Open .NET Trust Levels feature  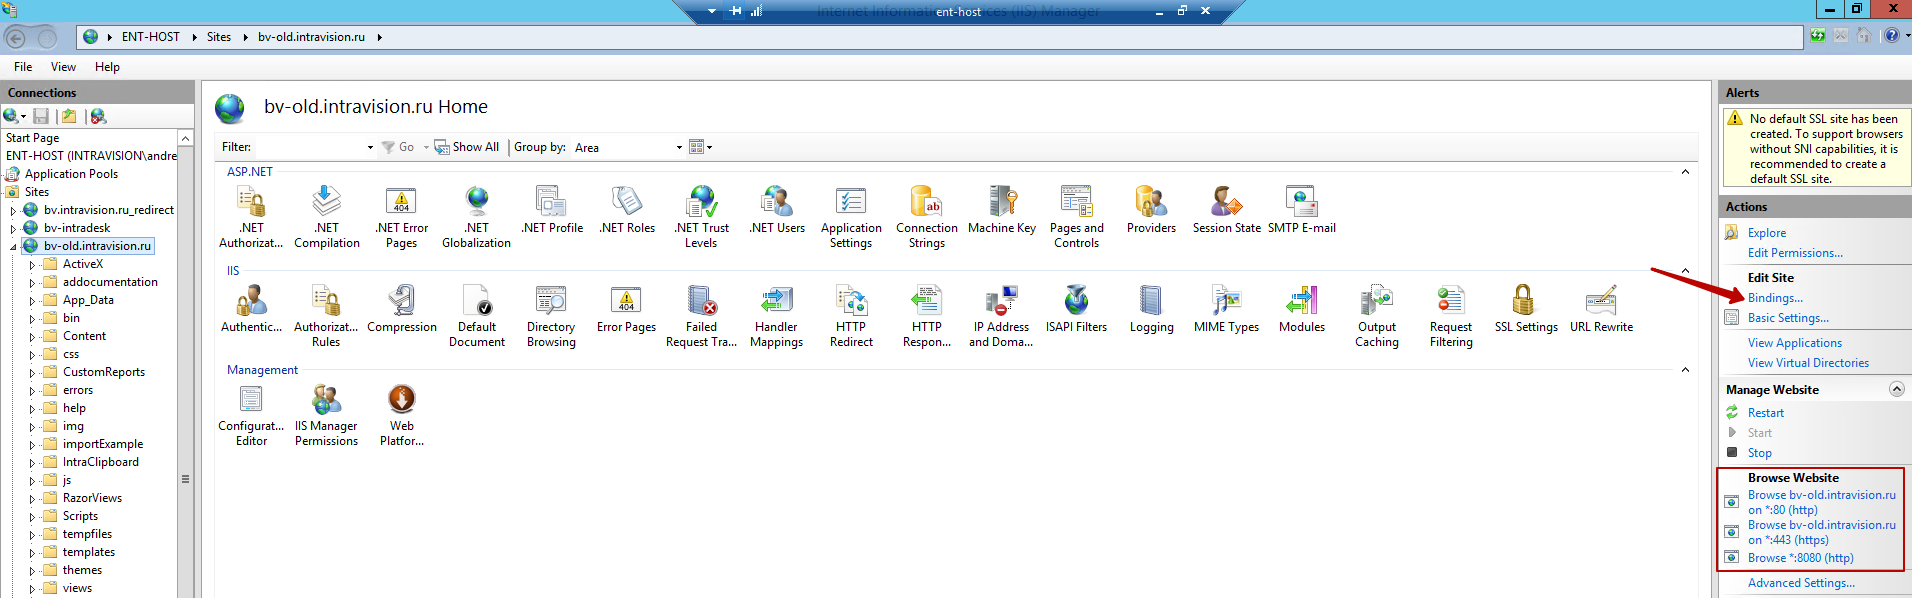click(x=701, y=216)
